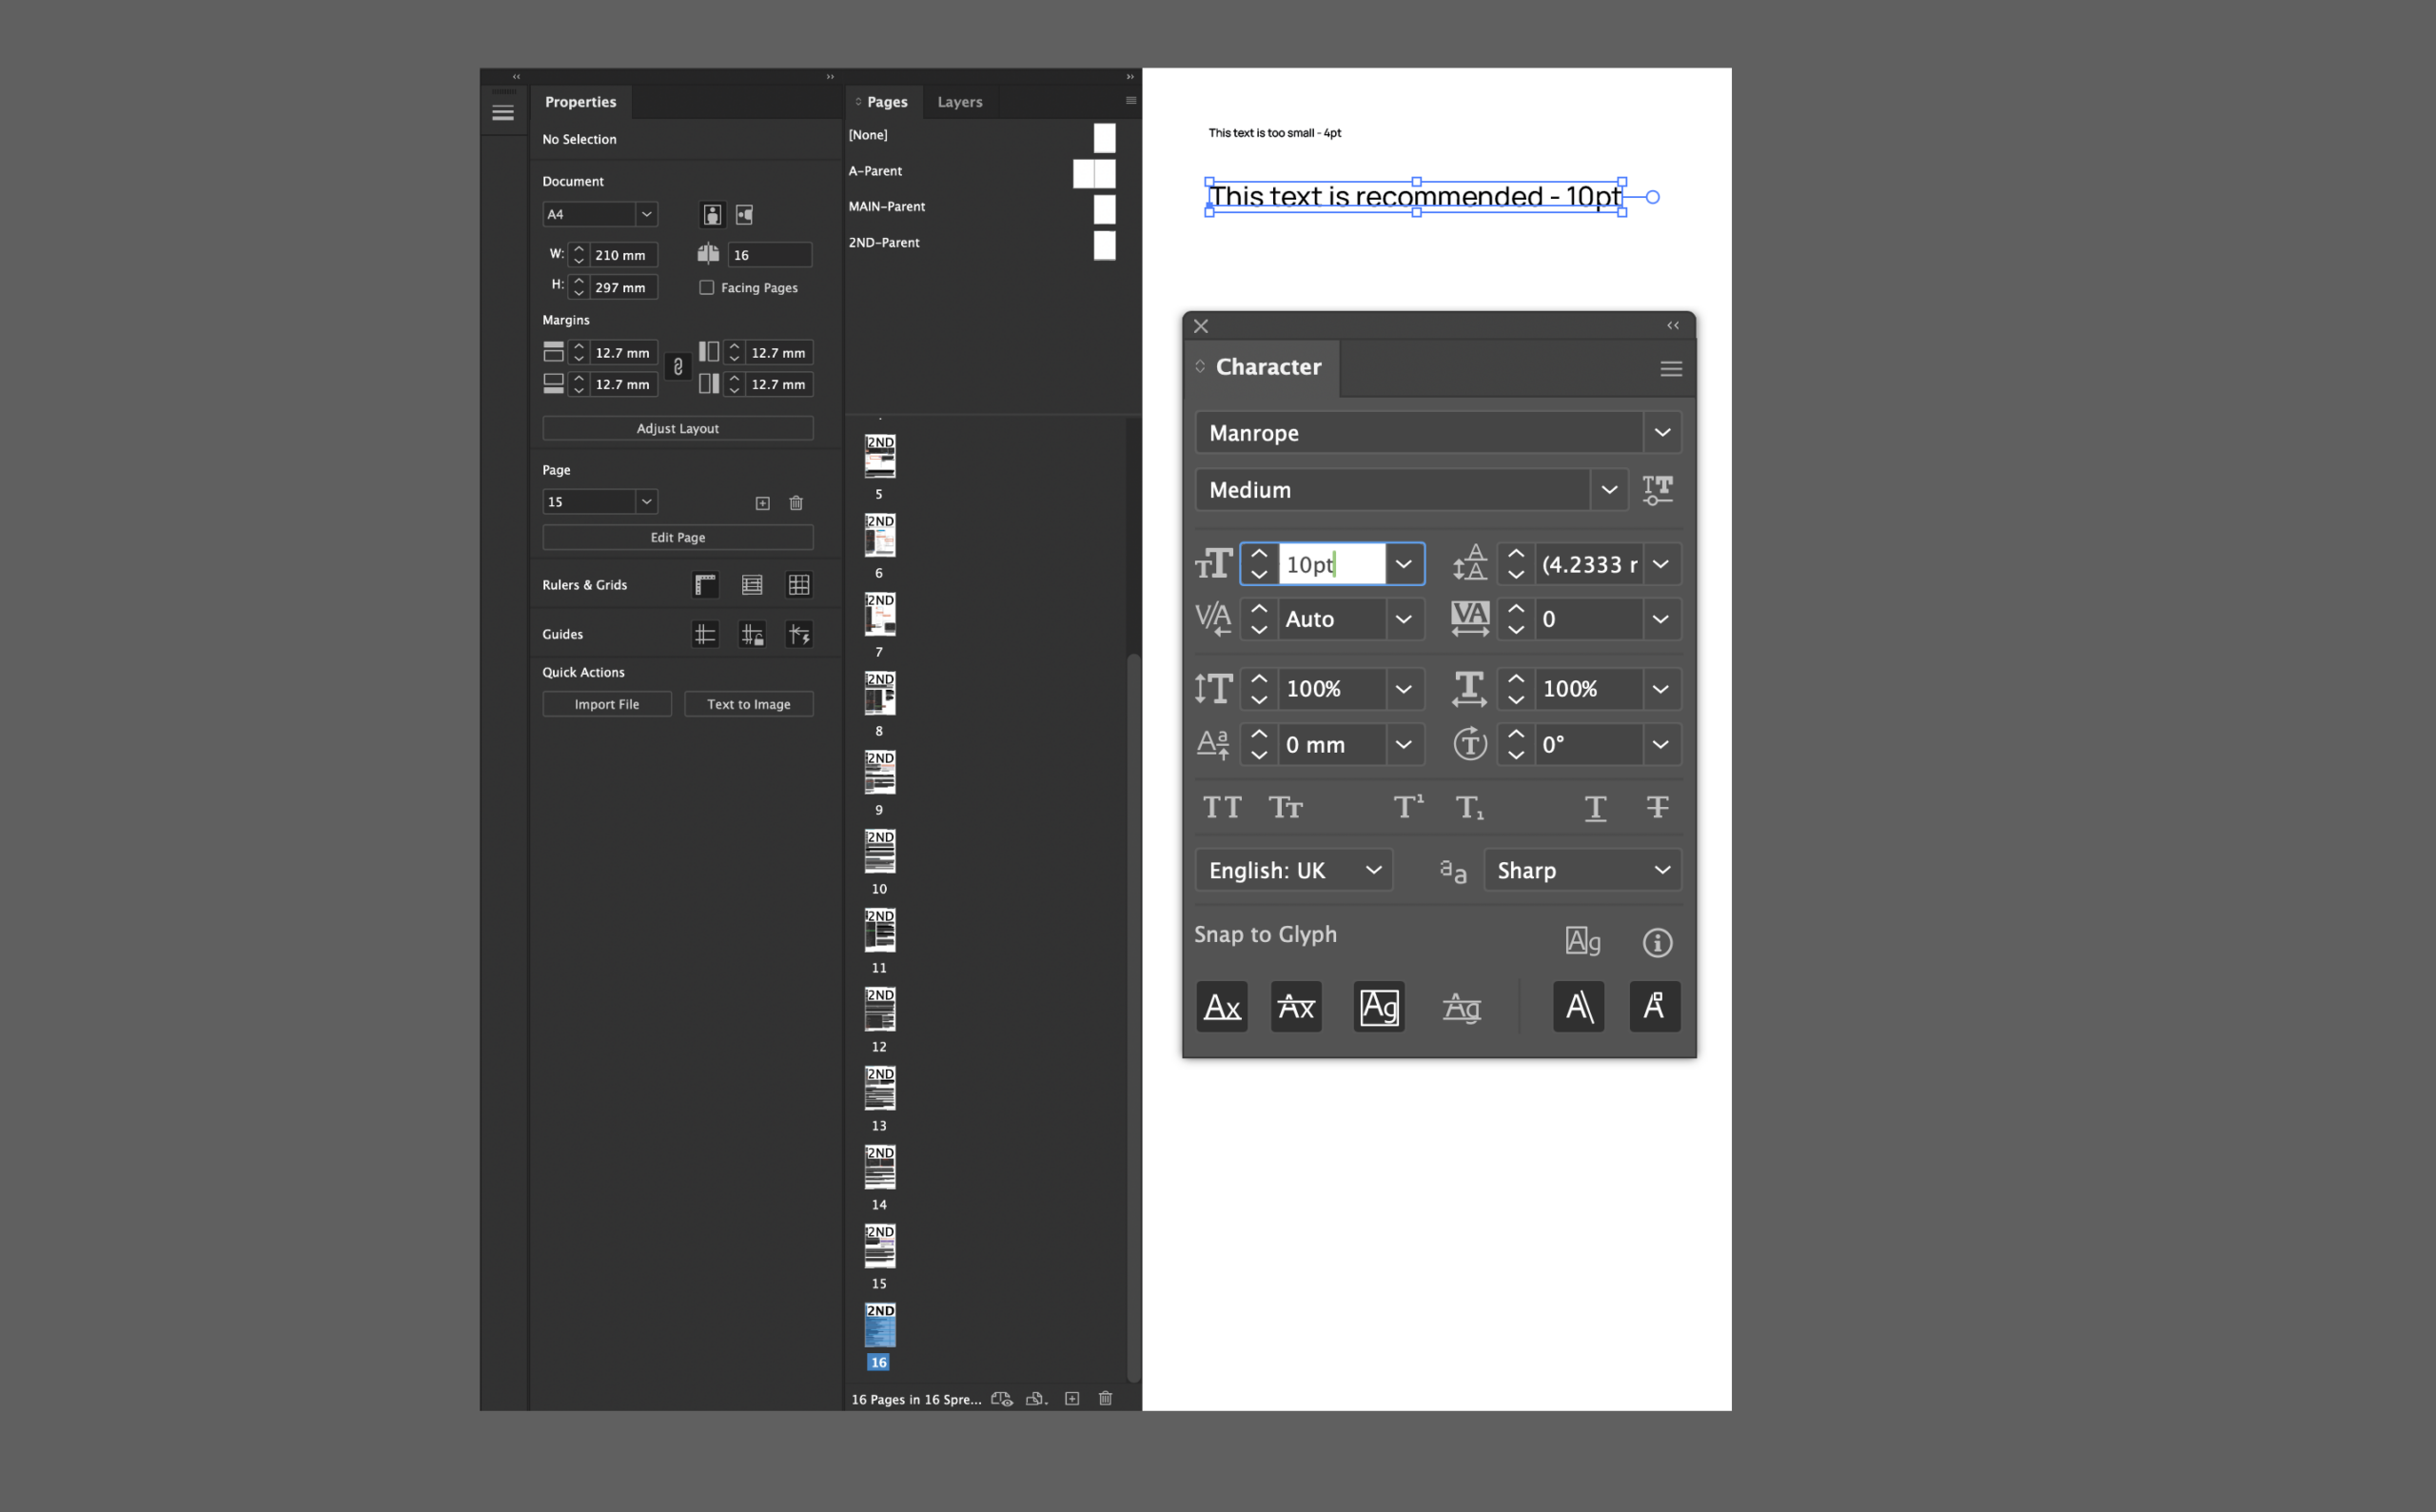The height and width of the screenshot is (1512, 2436).
Task: Open the Snap to Glyph info tooltip
Action: tap(1657, 941)
